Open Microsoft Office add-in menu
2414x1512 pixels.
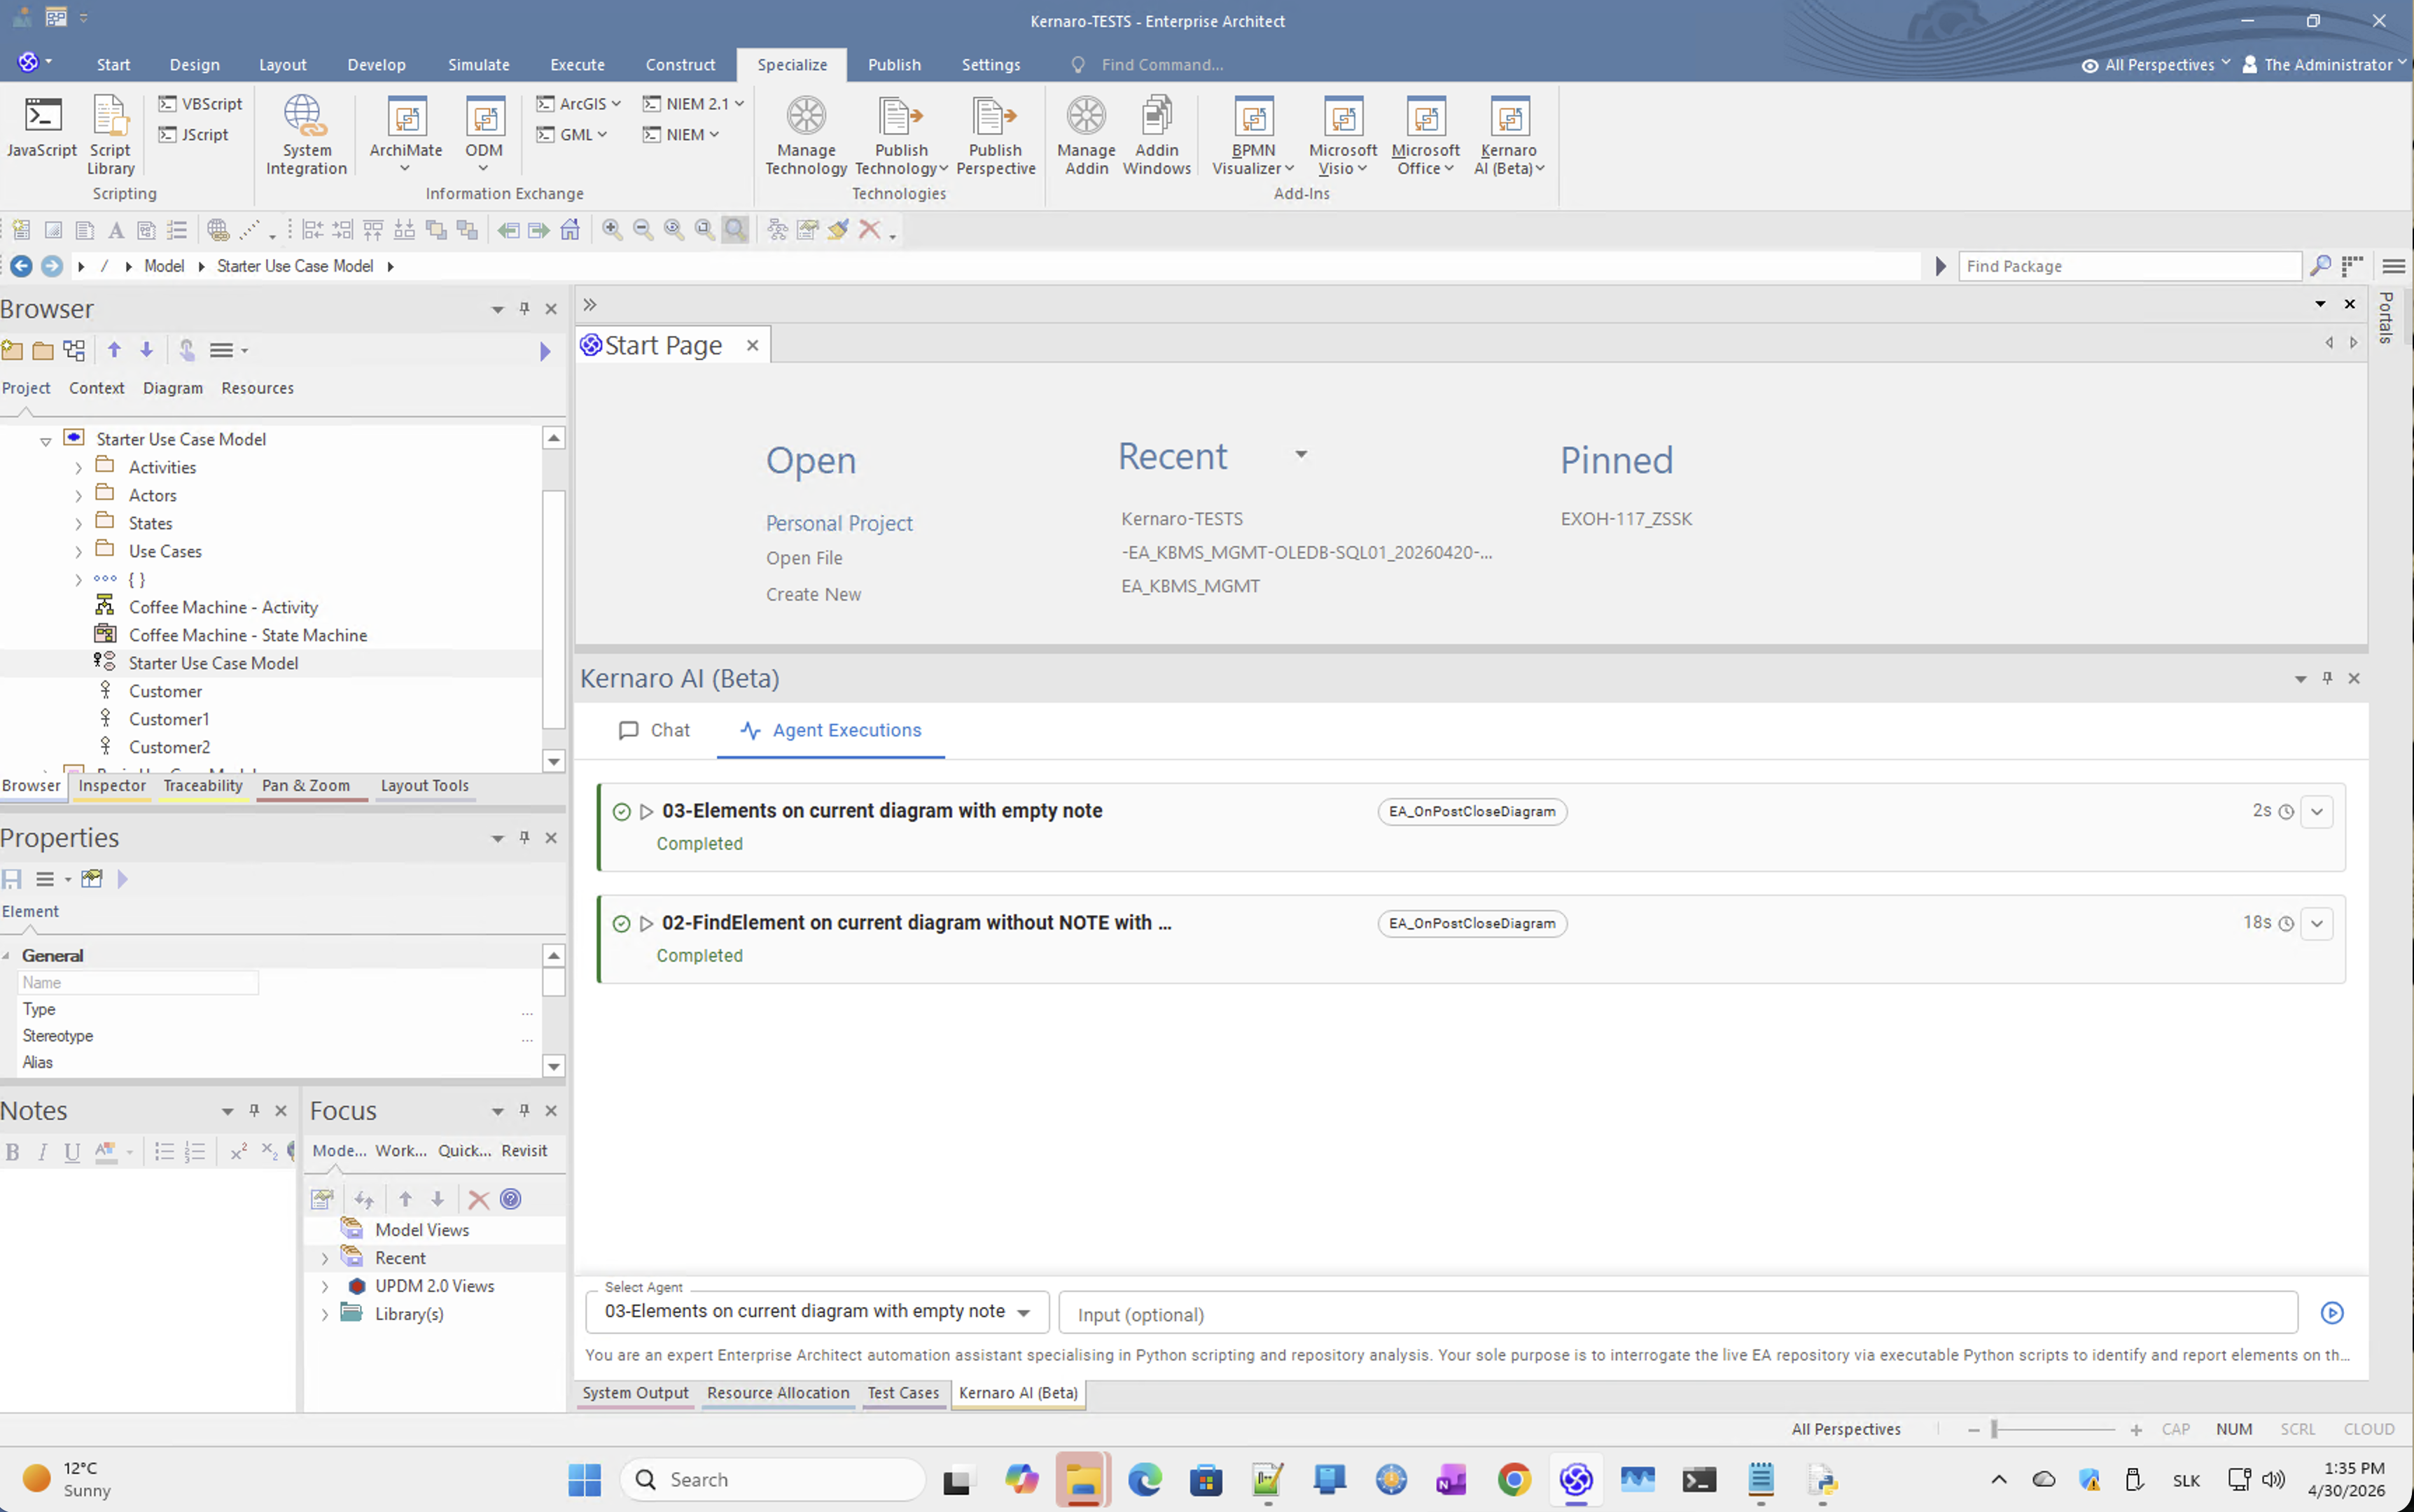(1425, 135)
